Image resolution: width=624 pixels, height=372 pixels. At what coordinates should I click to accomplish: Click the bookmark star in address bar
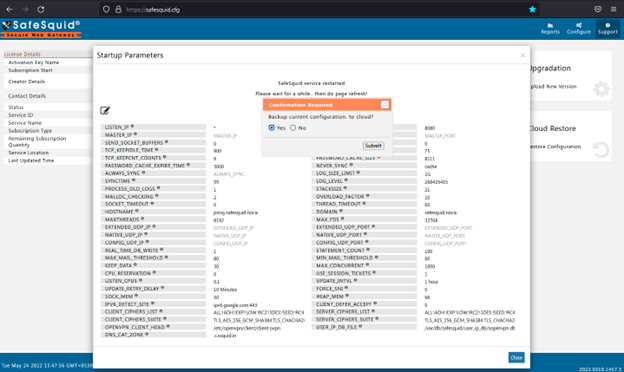(532, 9)
